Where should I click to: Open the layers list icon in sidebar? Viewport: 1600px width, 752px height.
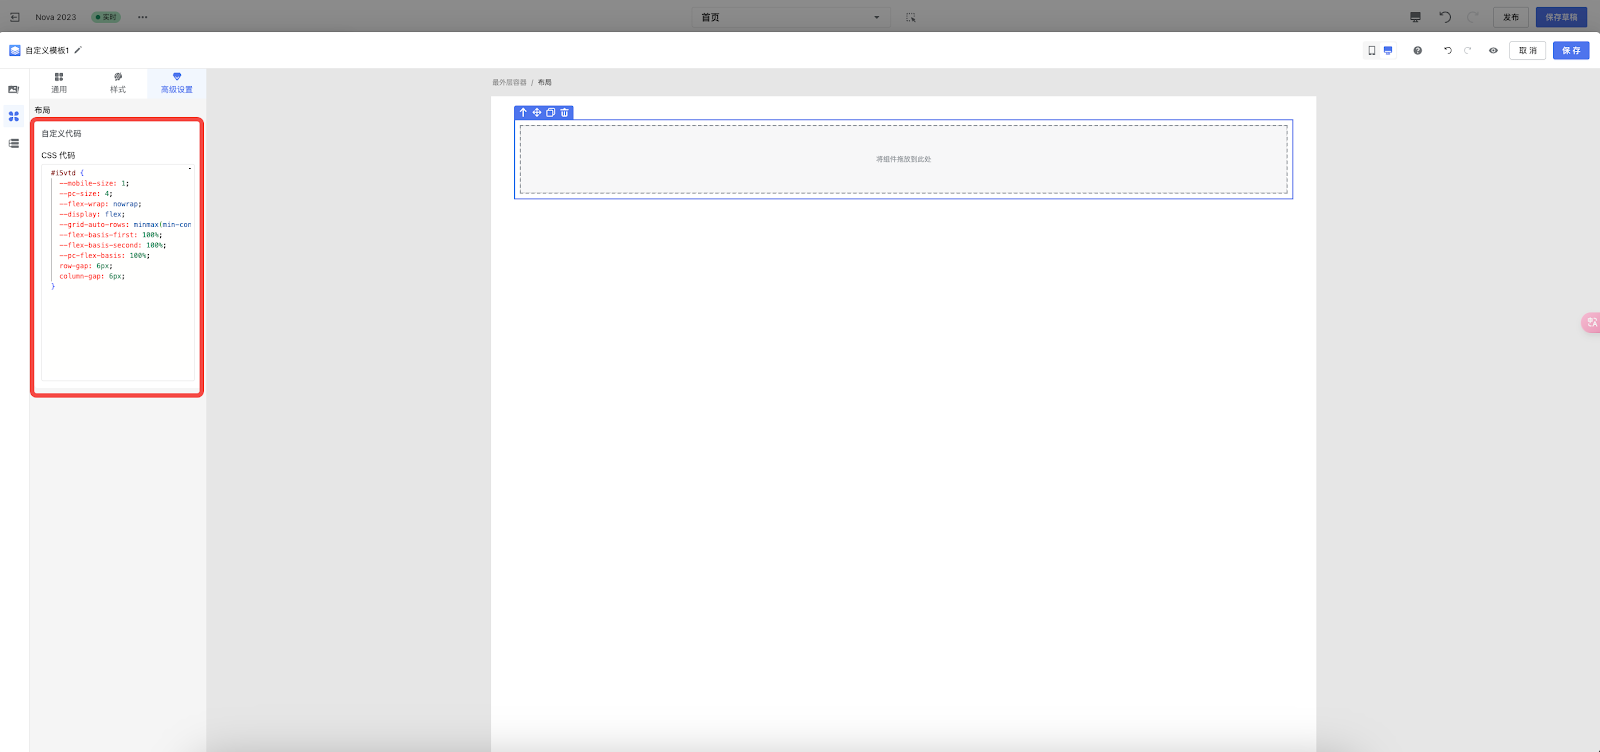coord(14,143)
